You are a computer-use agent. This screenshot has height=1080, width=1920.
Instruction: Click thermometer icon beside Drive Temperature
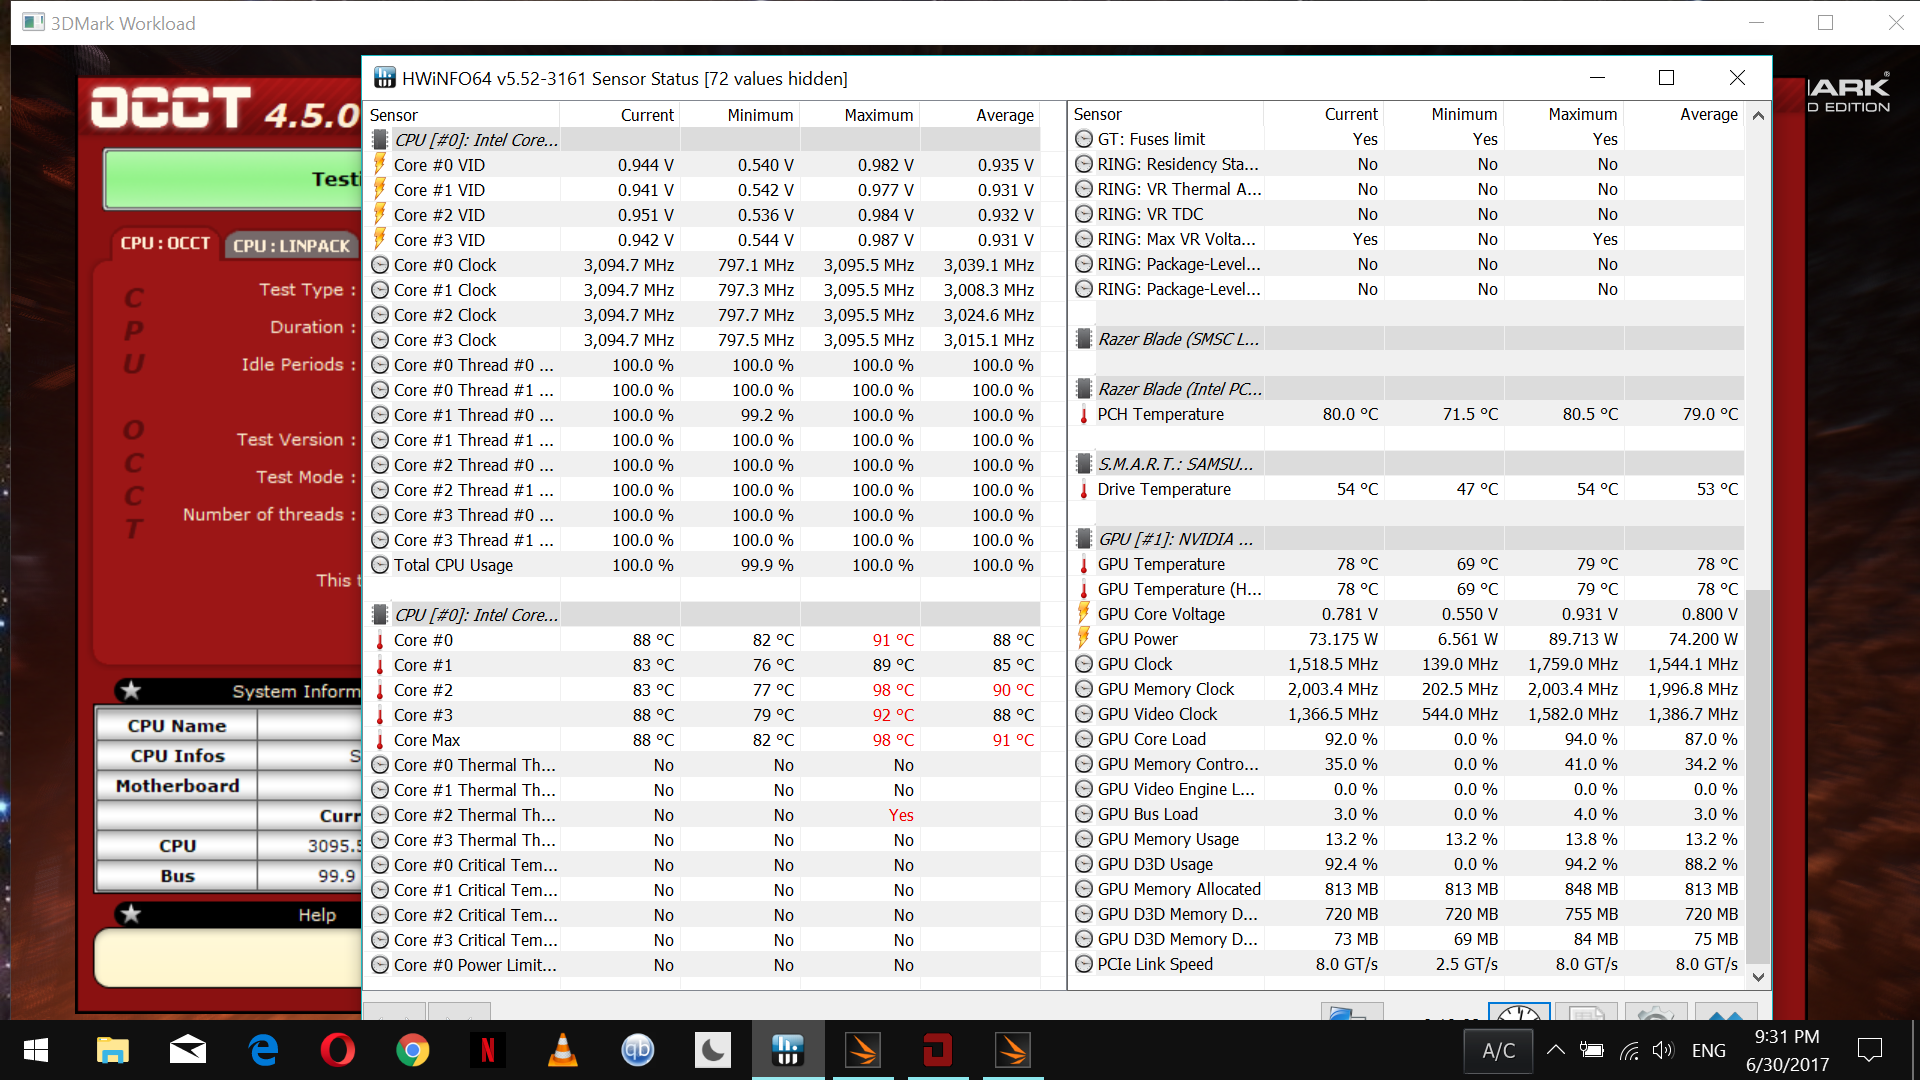pos(1084,489)
